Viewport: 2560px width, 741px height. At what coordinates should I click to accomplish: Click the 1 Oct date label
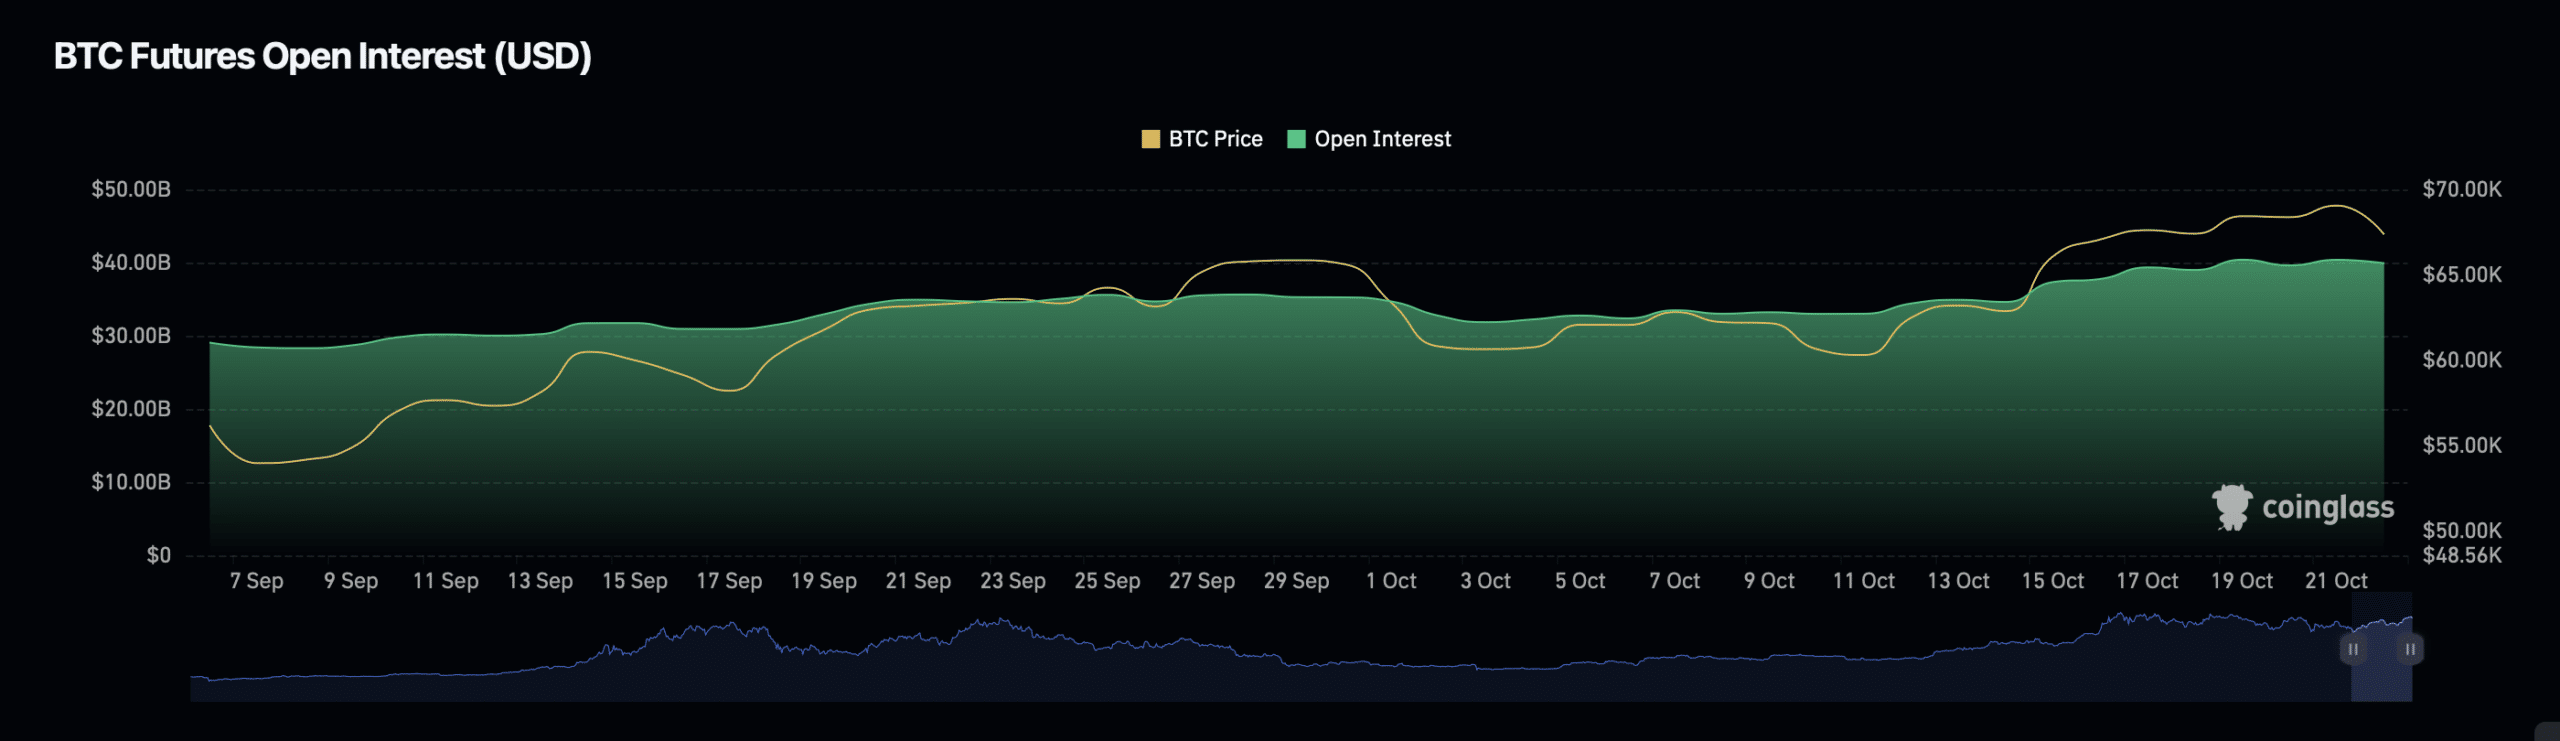(x=1391, y=581)
